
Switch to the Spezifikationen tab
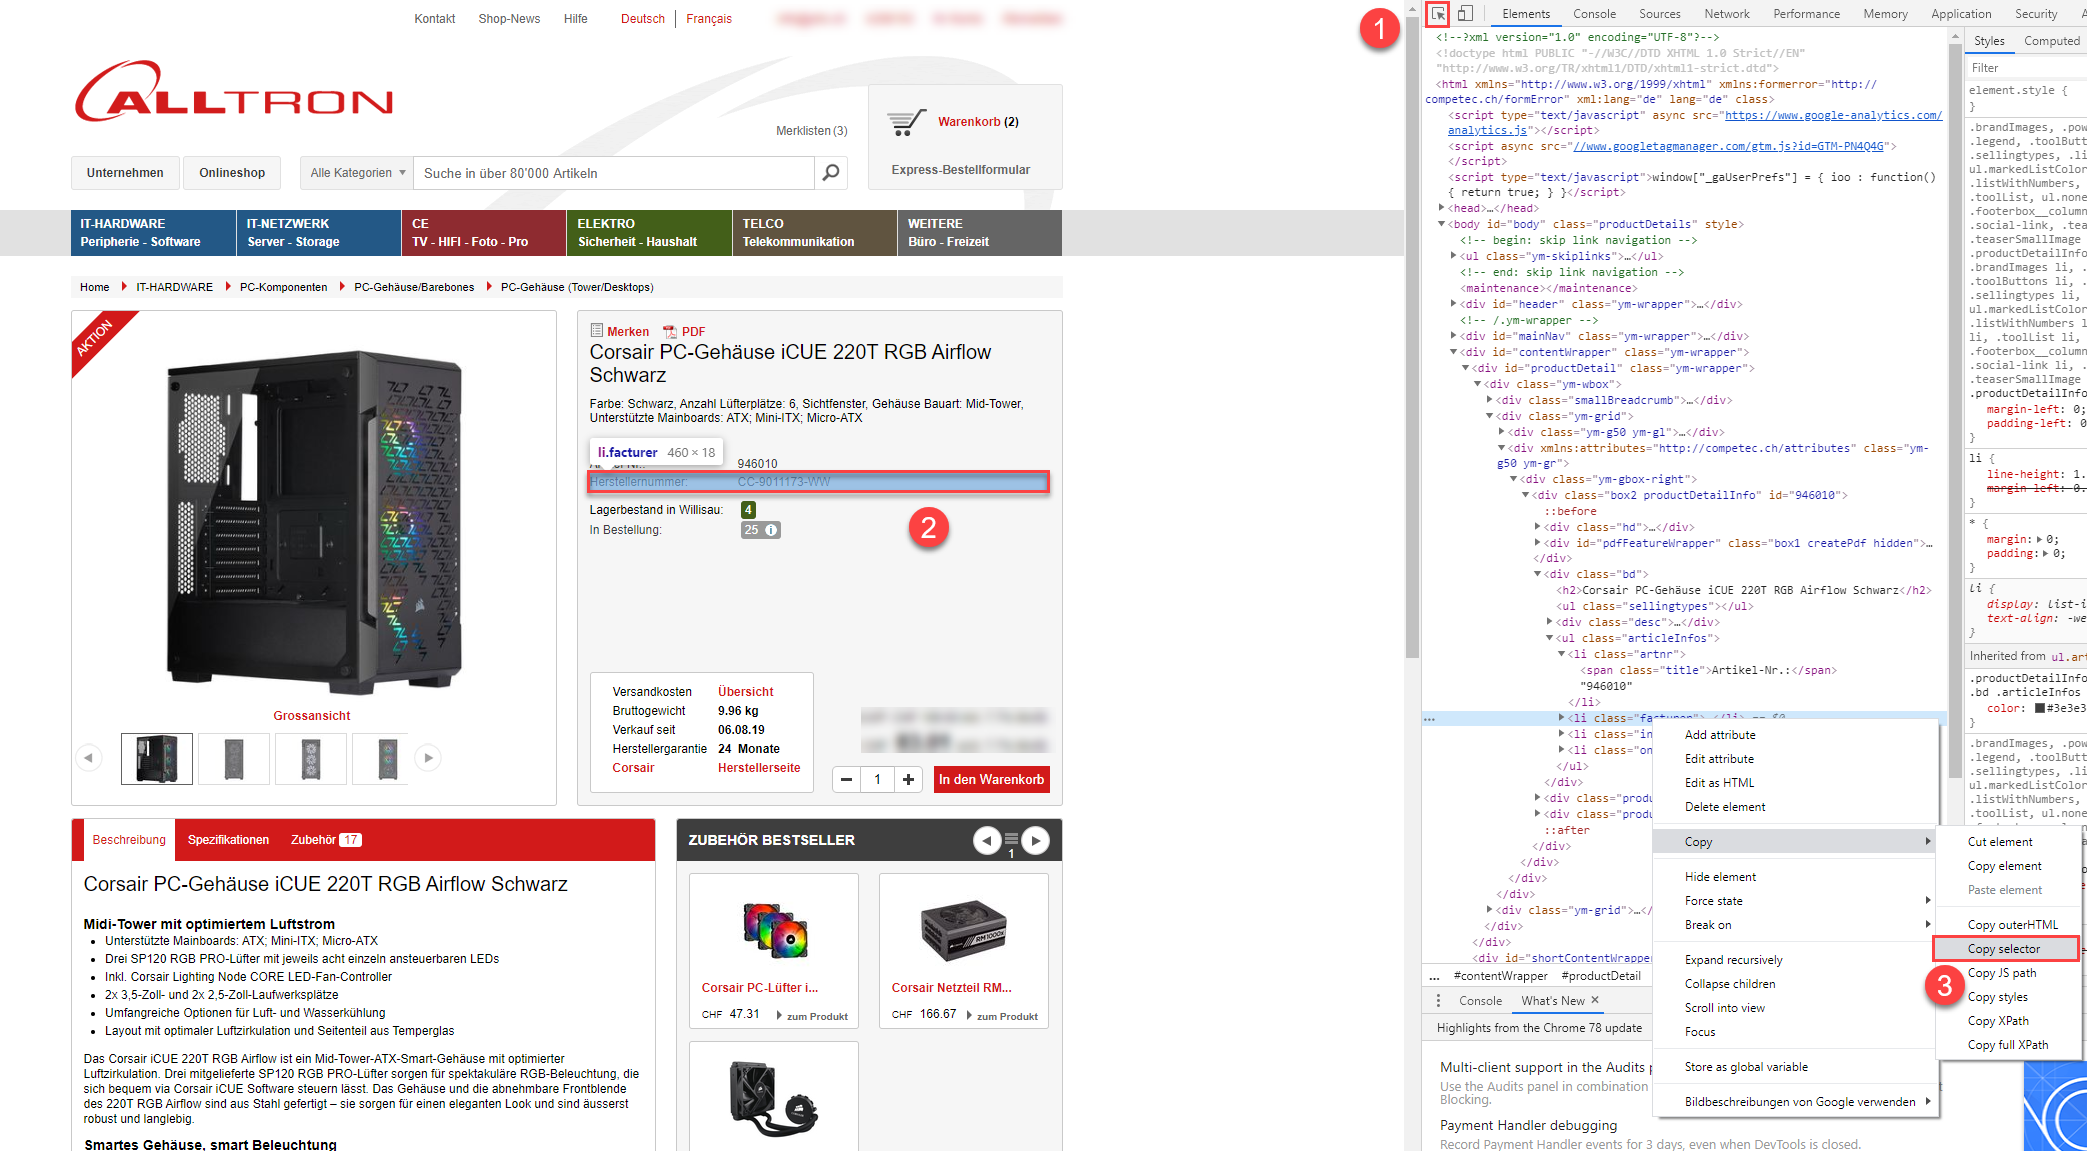coord(228,840)
